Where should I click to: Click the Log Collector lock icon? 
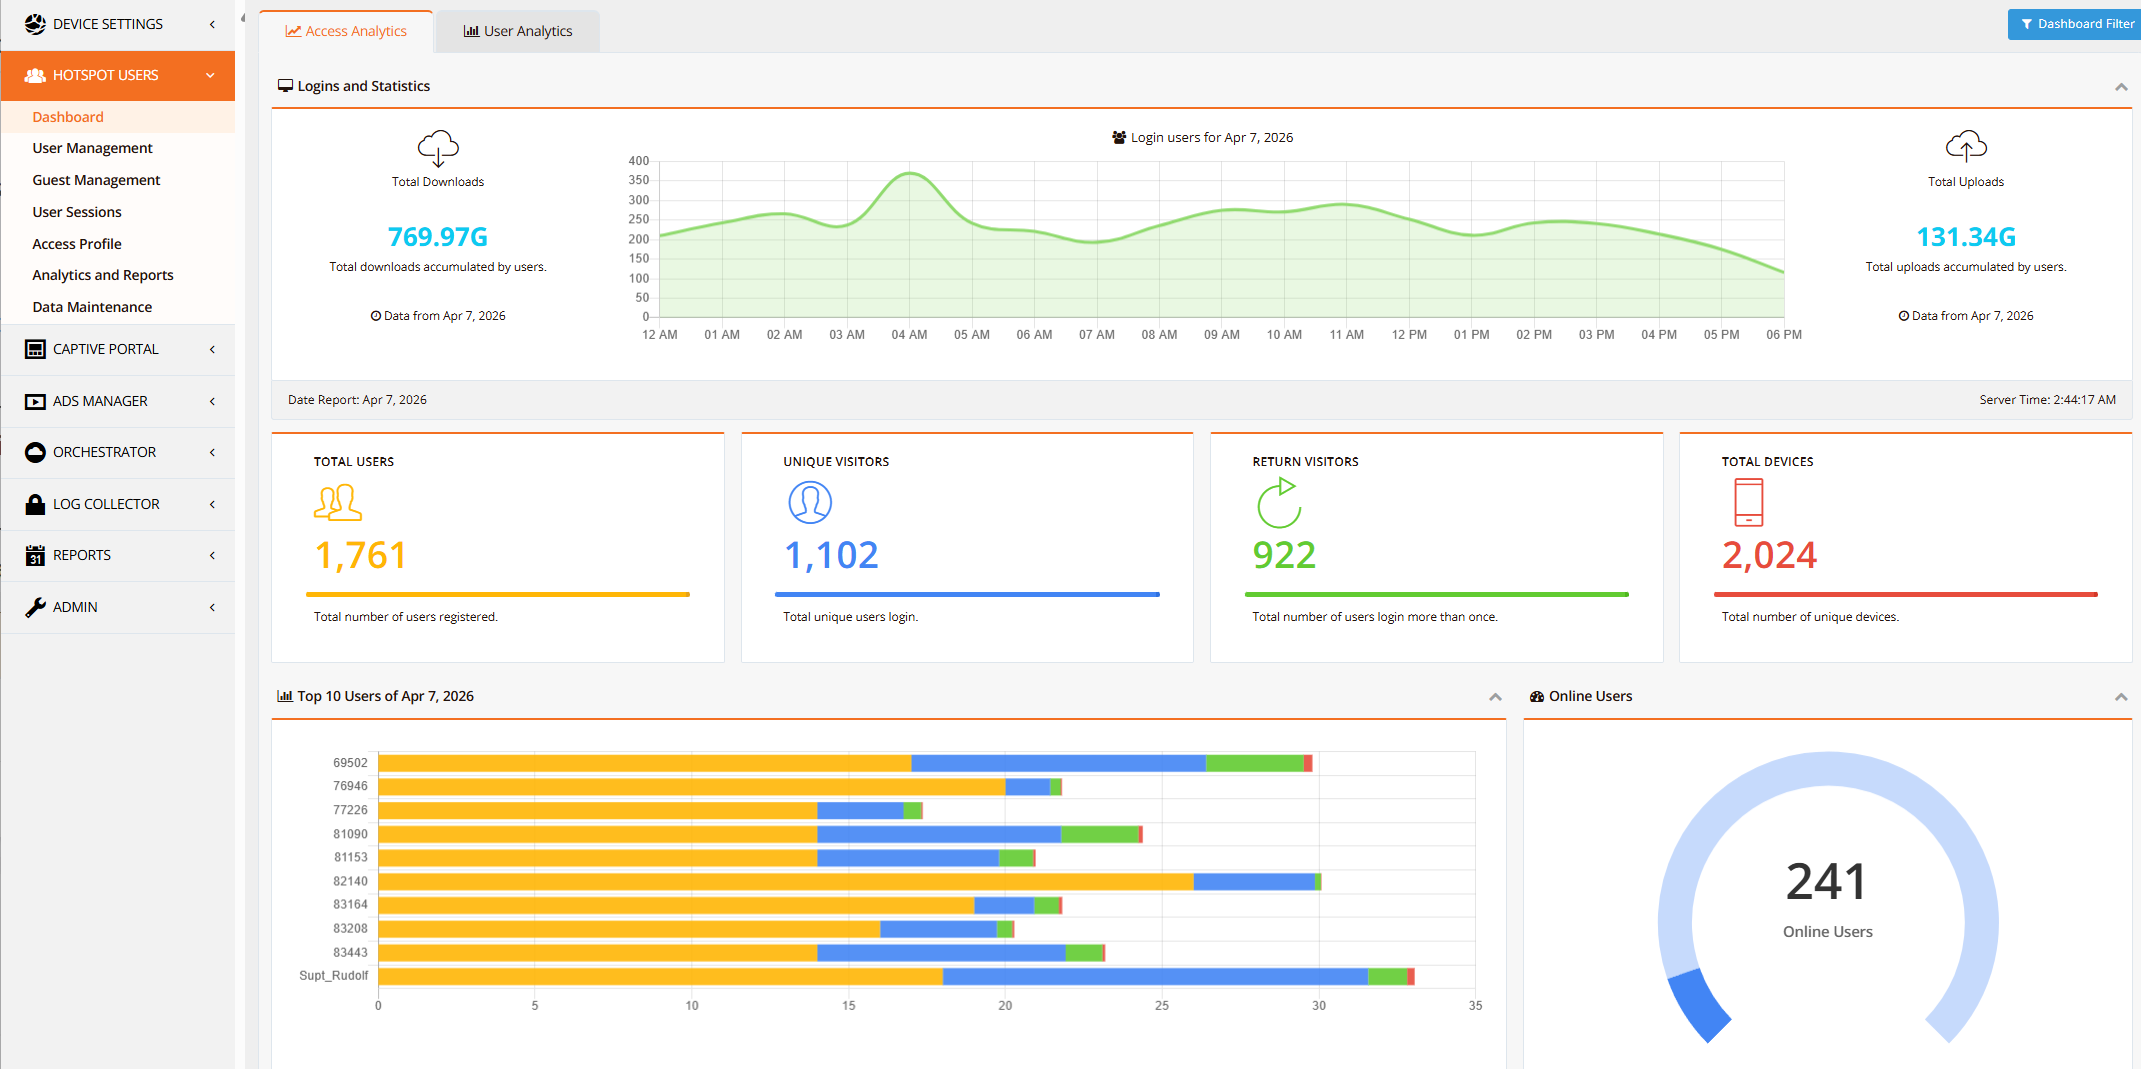point(35,504)
